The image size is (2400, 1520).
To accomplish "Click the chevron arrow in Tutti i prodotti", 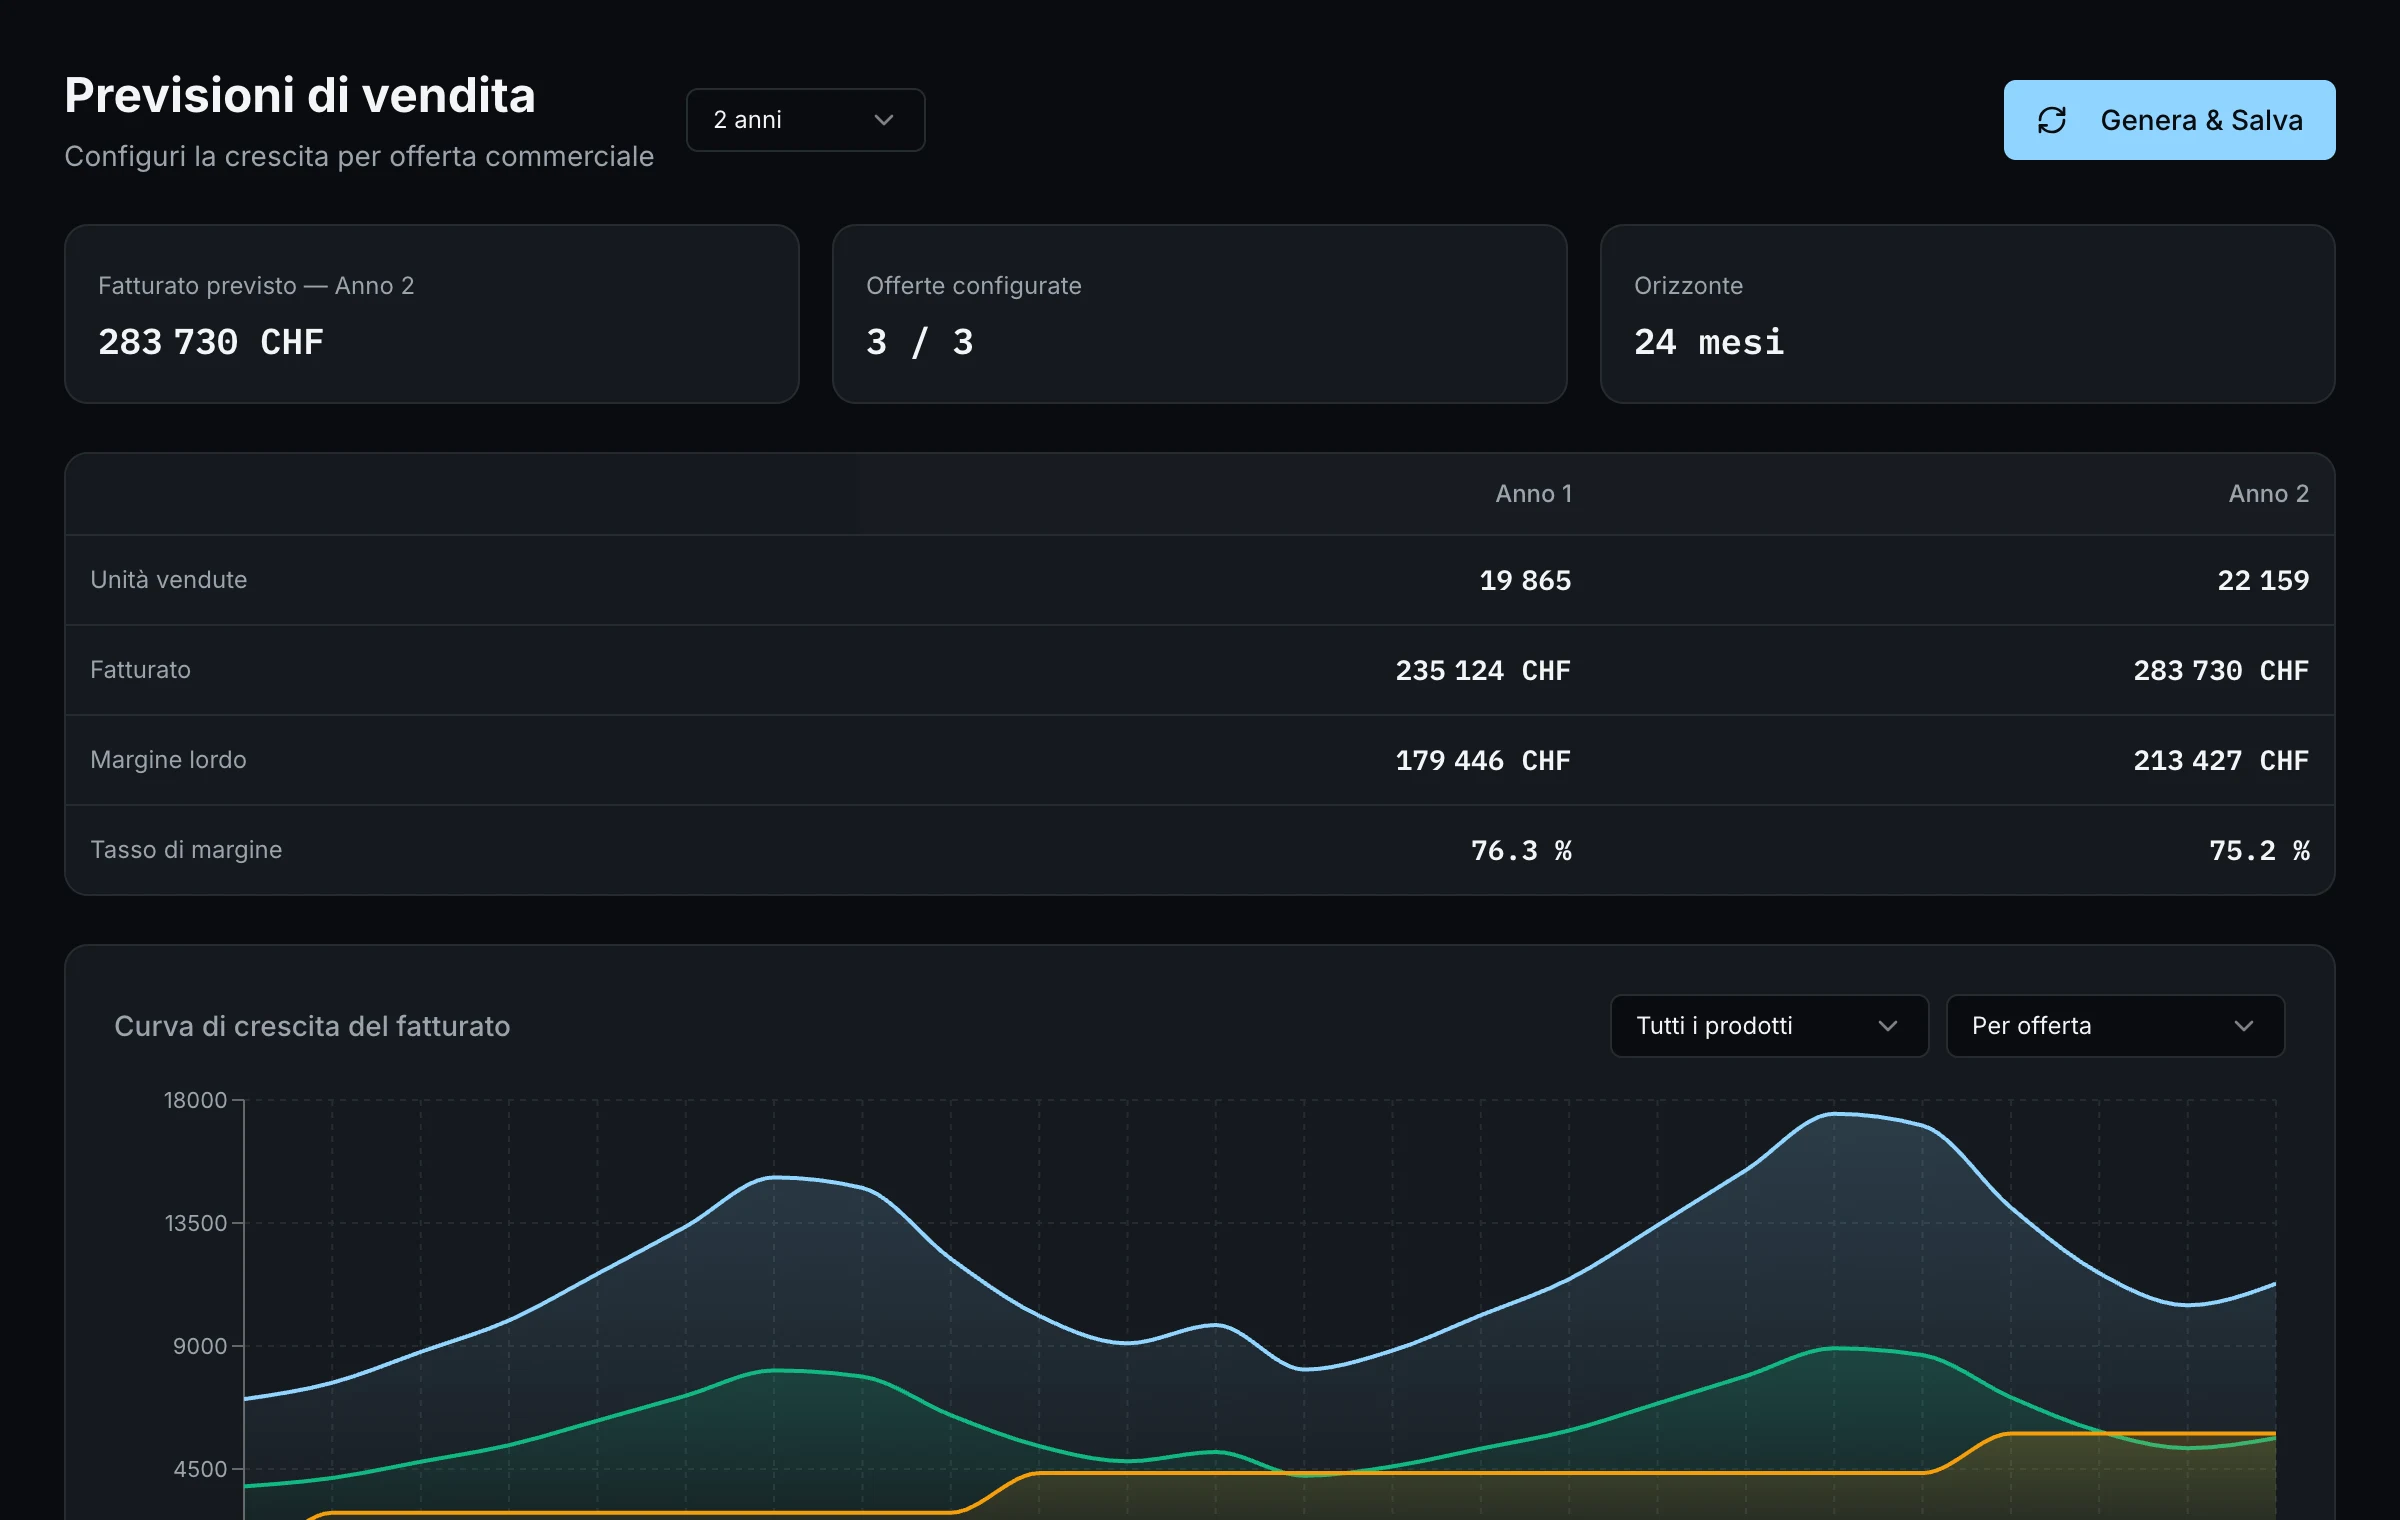I will (1888, 1026).
